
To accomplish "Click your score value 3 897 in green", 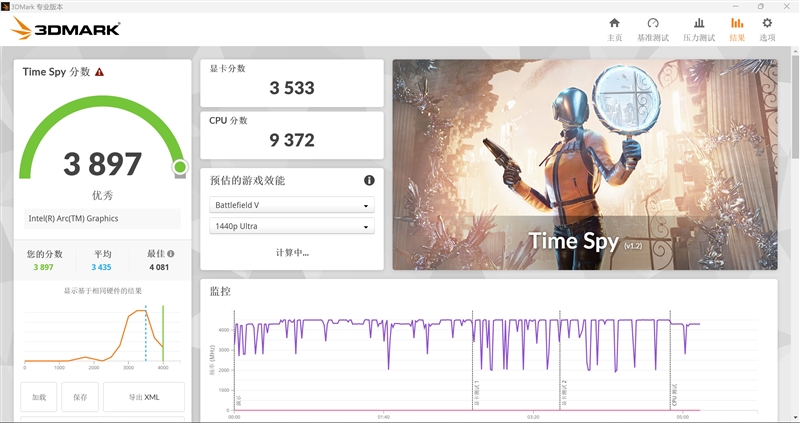I will (x=43, y=267).
